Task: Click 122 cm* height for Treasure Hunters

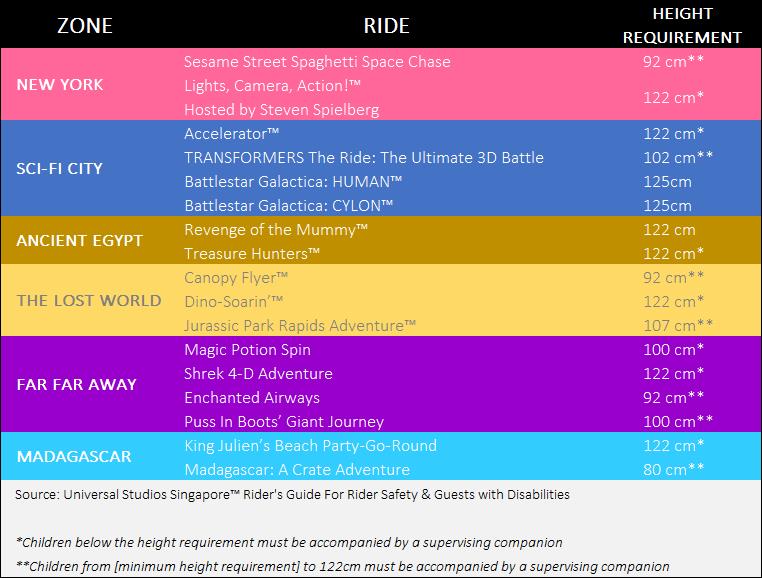Action: [673, 254]
